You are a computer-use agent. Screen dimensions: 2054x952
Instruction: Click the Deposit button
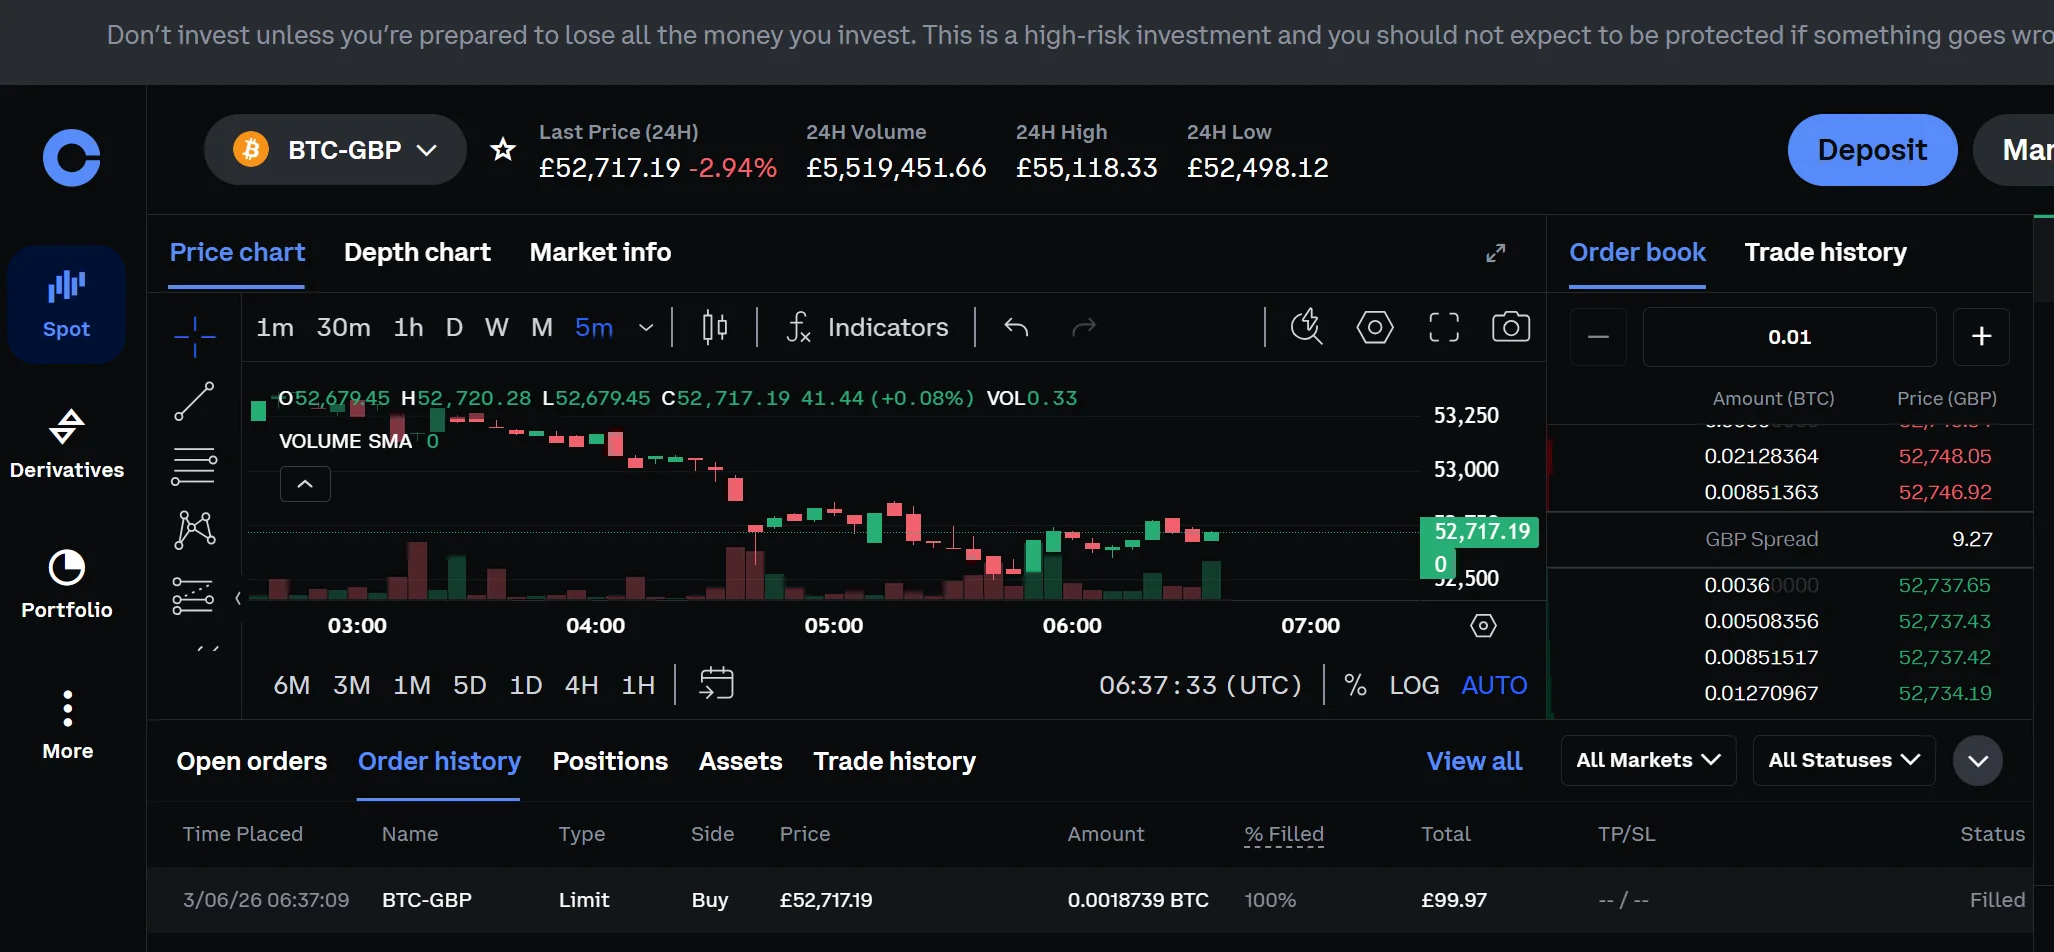[x=1871, y=150]
